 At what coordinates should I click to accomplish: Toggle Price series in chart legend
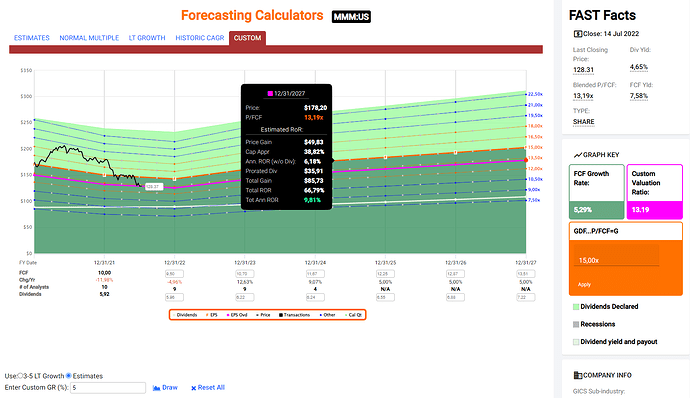pyautogui.click(x=263, y=315)
